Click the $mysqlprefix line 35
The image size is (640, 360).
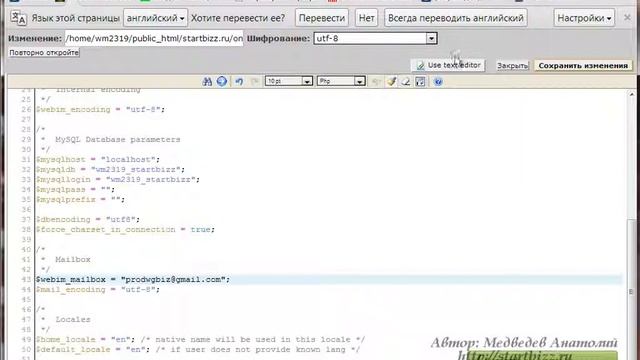click(80, 200)
